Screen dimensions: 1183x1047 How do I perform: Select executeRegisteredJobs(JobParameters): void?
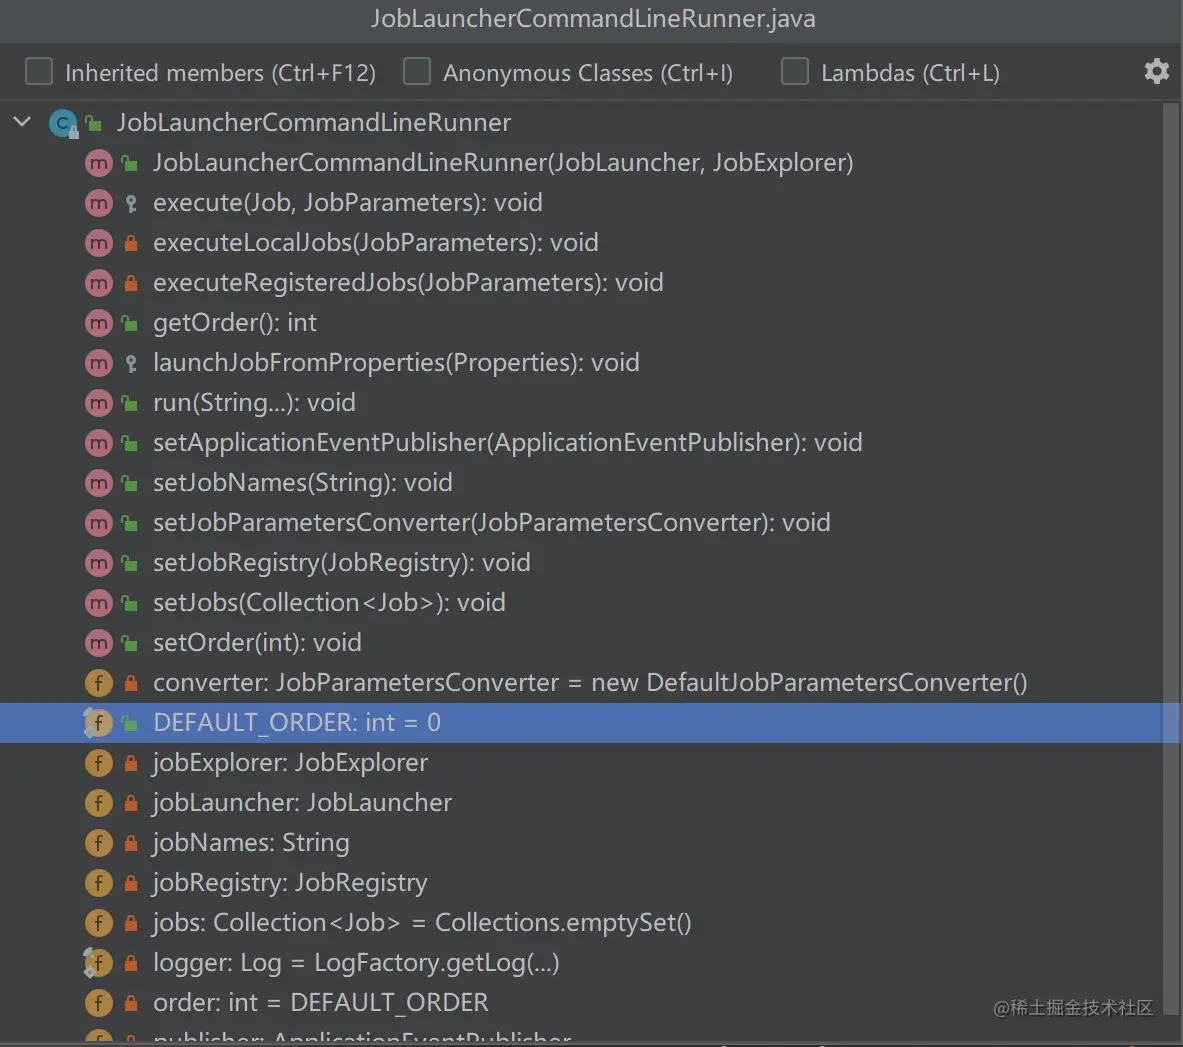pyautogui.click(x=408, y=283)
